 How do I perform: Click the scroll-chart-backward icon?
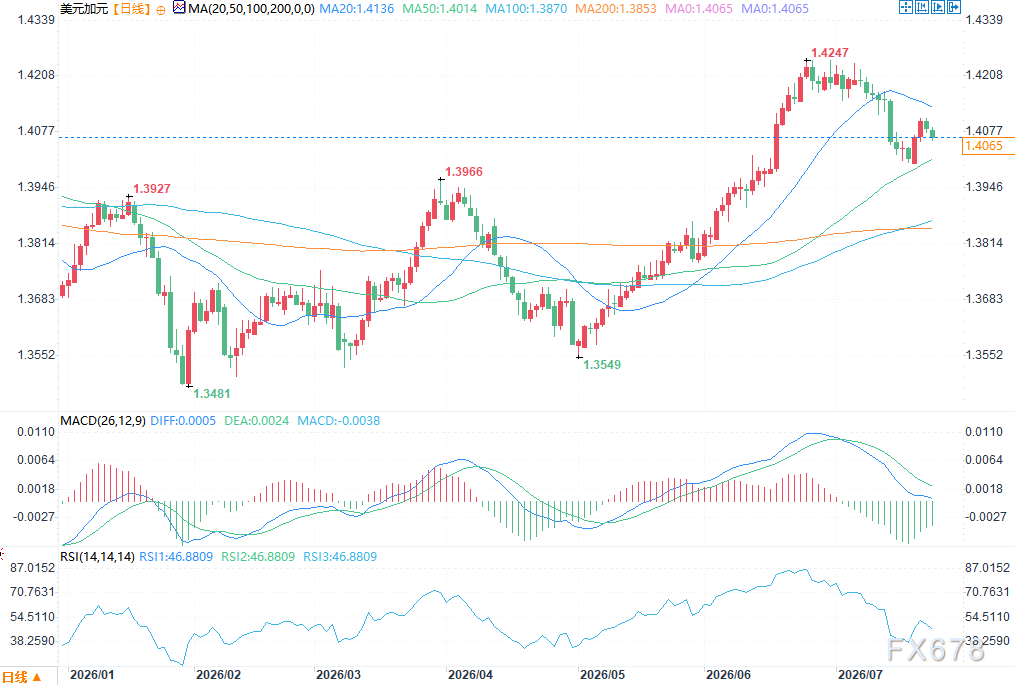tap(922, 8)
